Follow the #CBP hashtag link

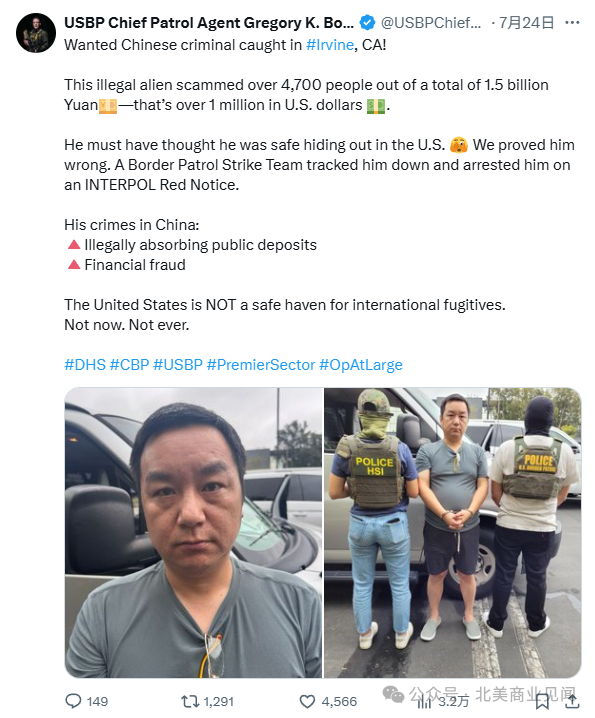pos(129,364)
